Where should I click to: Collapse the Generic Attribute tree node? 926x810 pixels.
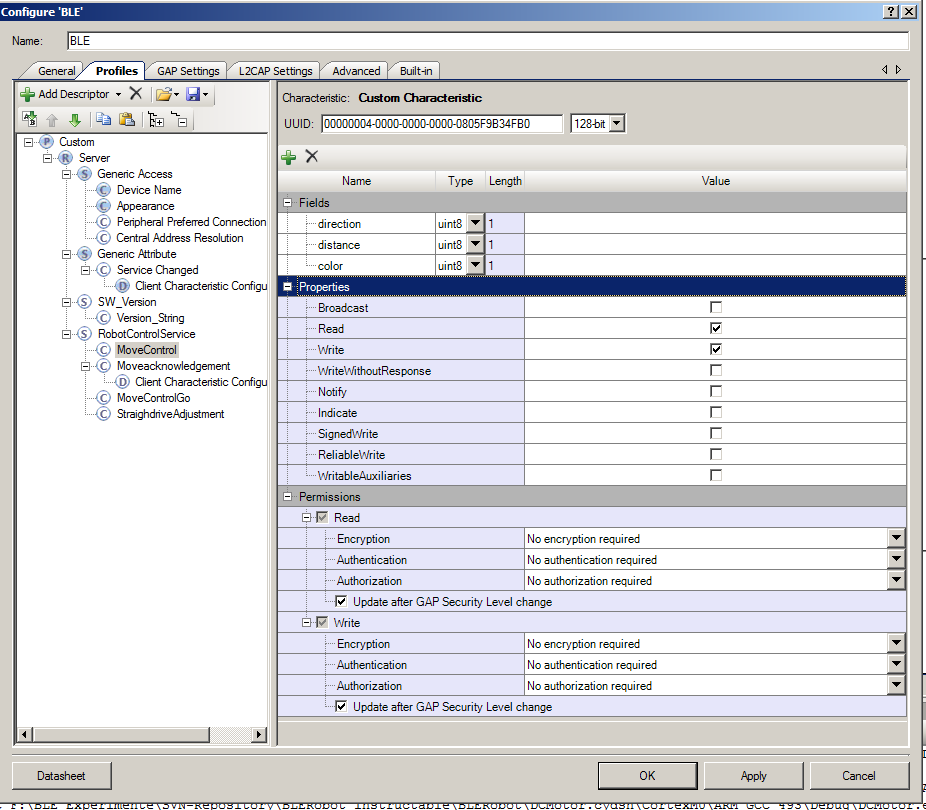[x=67, y=254]
